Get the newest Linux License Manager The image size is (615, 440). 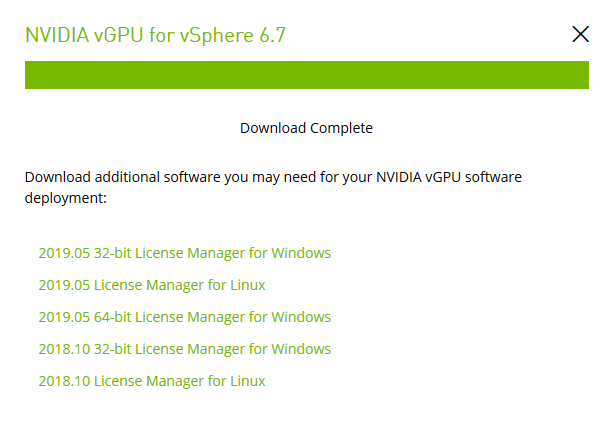(x=152, y=285)
